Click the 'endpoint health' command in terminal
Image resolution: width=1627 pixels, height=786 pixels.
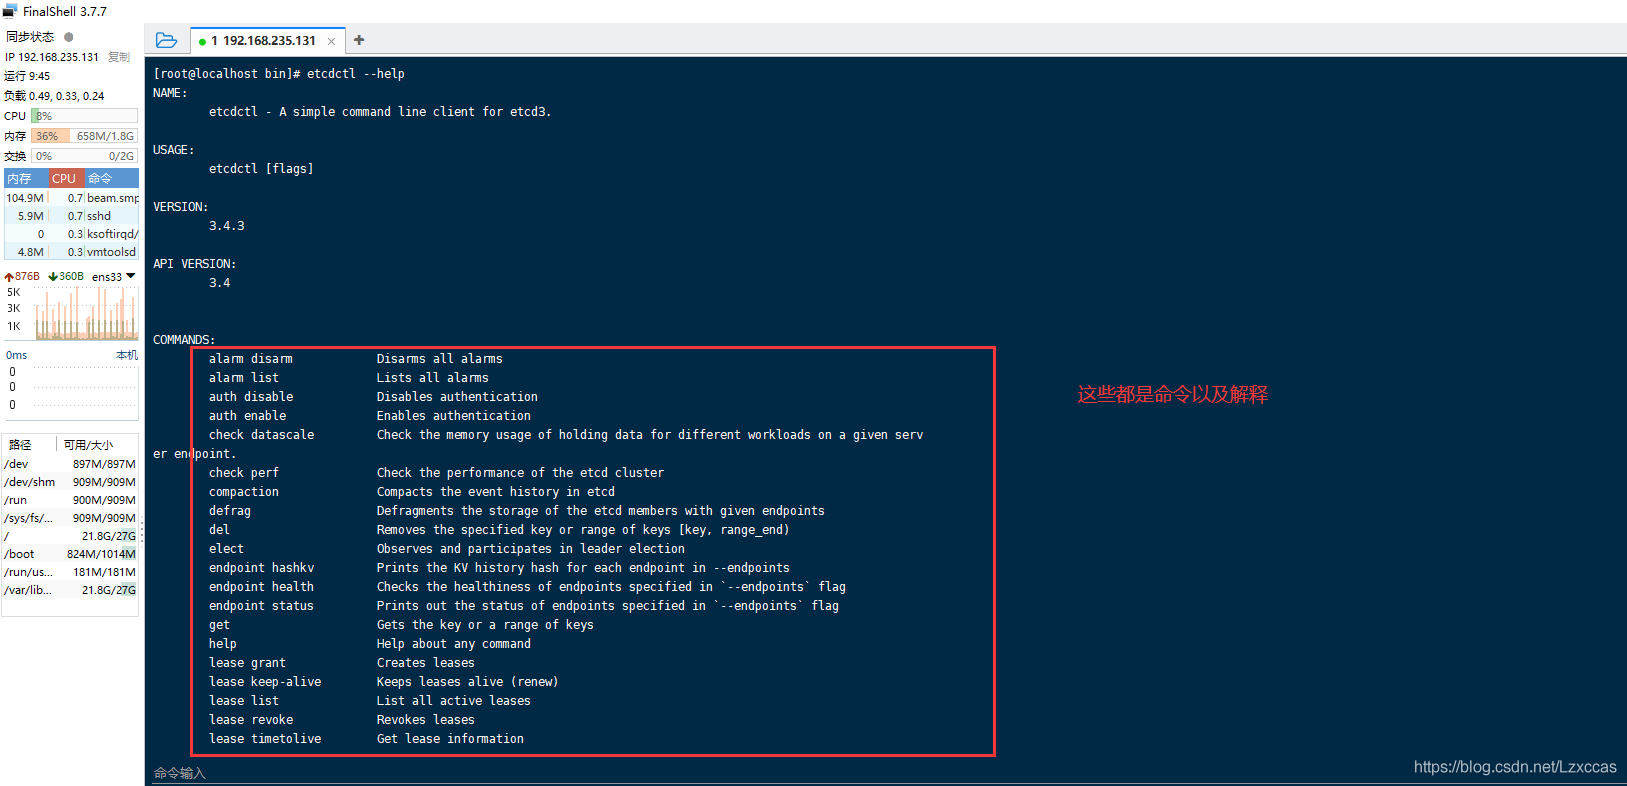pos(261,587)
